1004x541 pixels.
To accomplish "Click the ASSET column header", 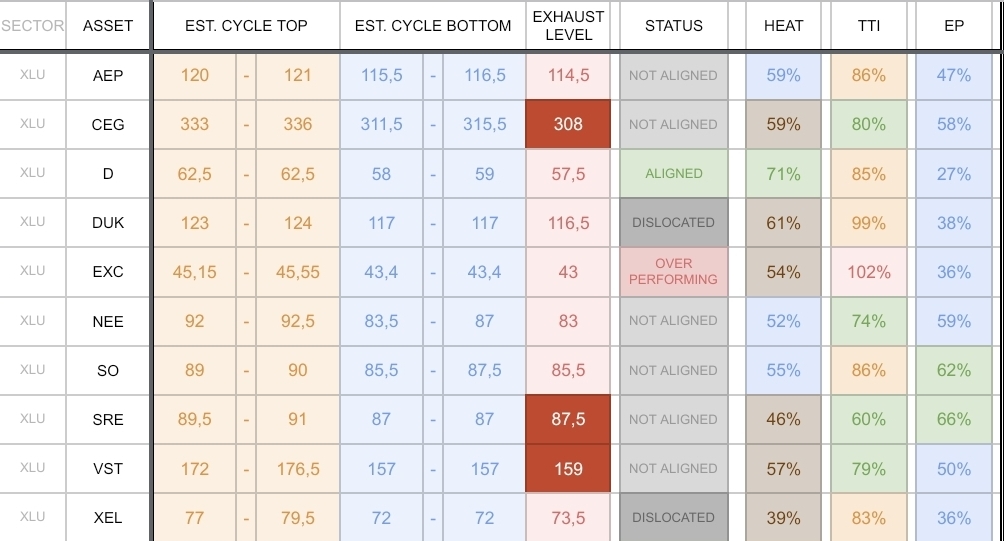I will [x=108, y=26].
